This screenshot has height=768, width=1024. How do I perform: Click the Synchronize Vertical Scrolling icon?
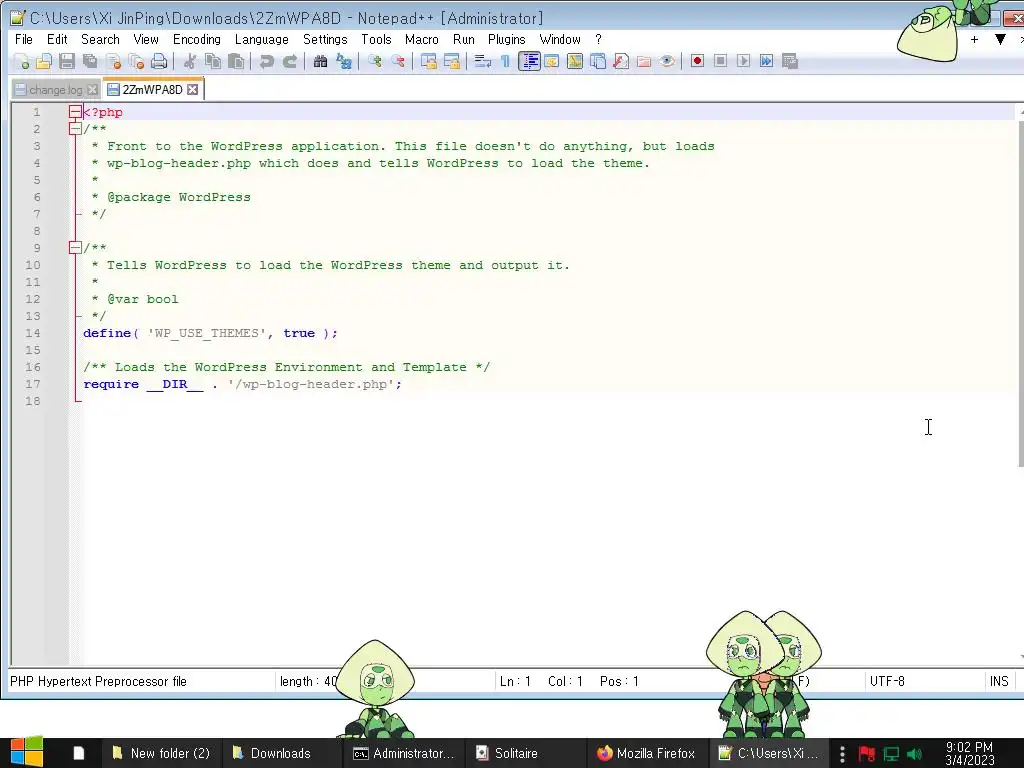point(428,61)
